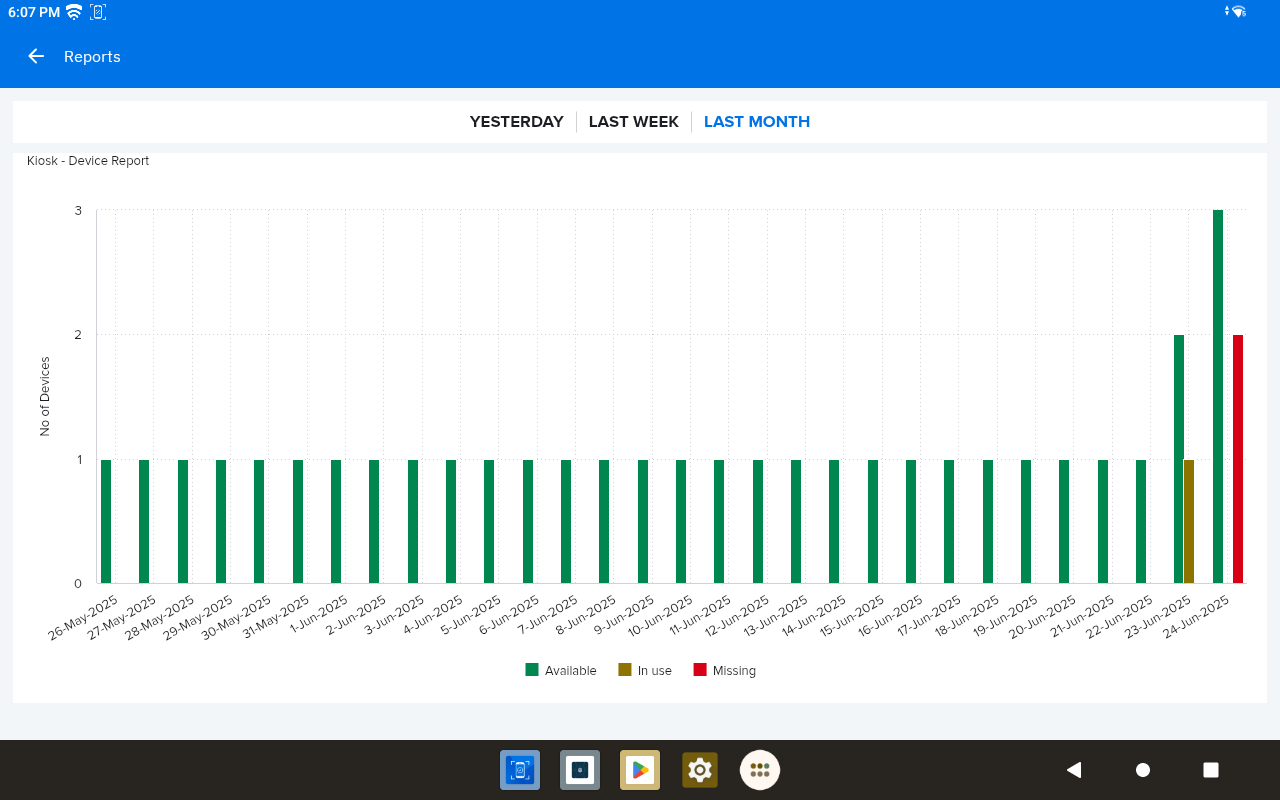The image size is (1280, 800).
Task: Open the app drawer dots icon
Action: click(x=760, y=770)
